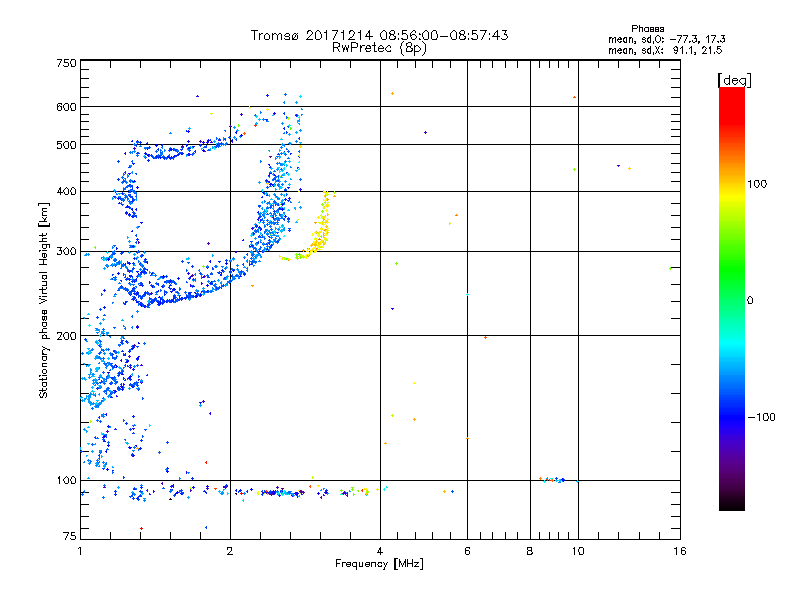The height and width of the screenshot is (600, 800).
Task: Click the colorbar tick label '0'
Action: coord(750,301)
